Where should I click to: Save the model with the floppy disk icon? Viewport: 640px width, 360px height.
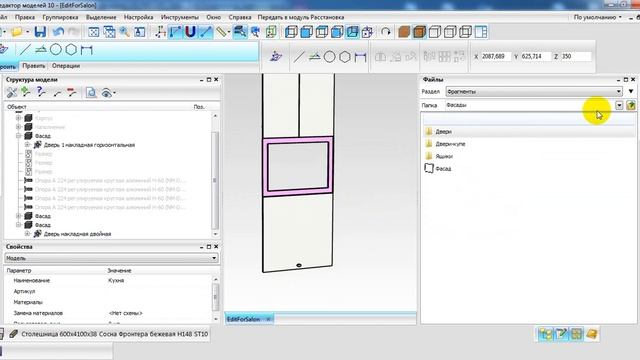[40, 32]
